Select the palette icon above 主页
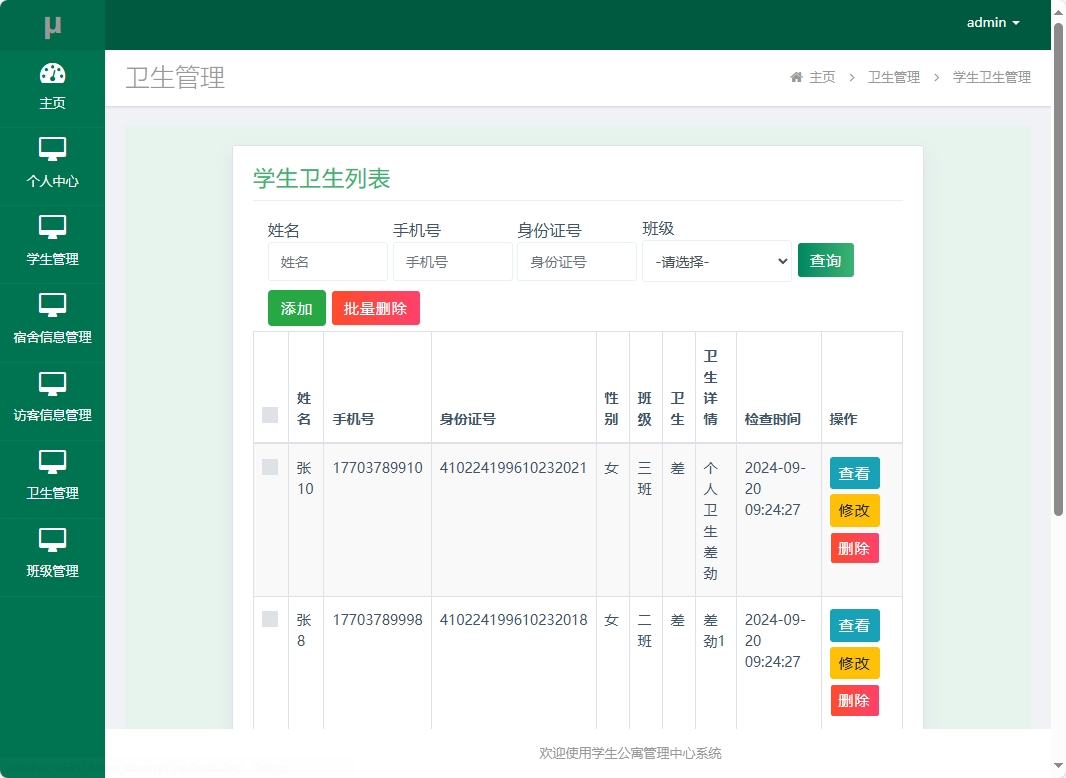 coord(53,75)
